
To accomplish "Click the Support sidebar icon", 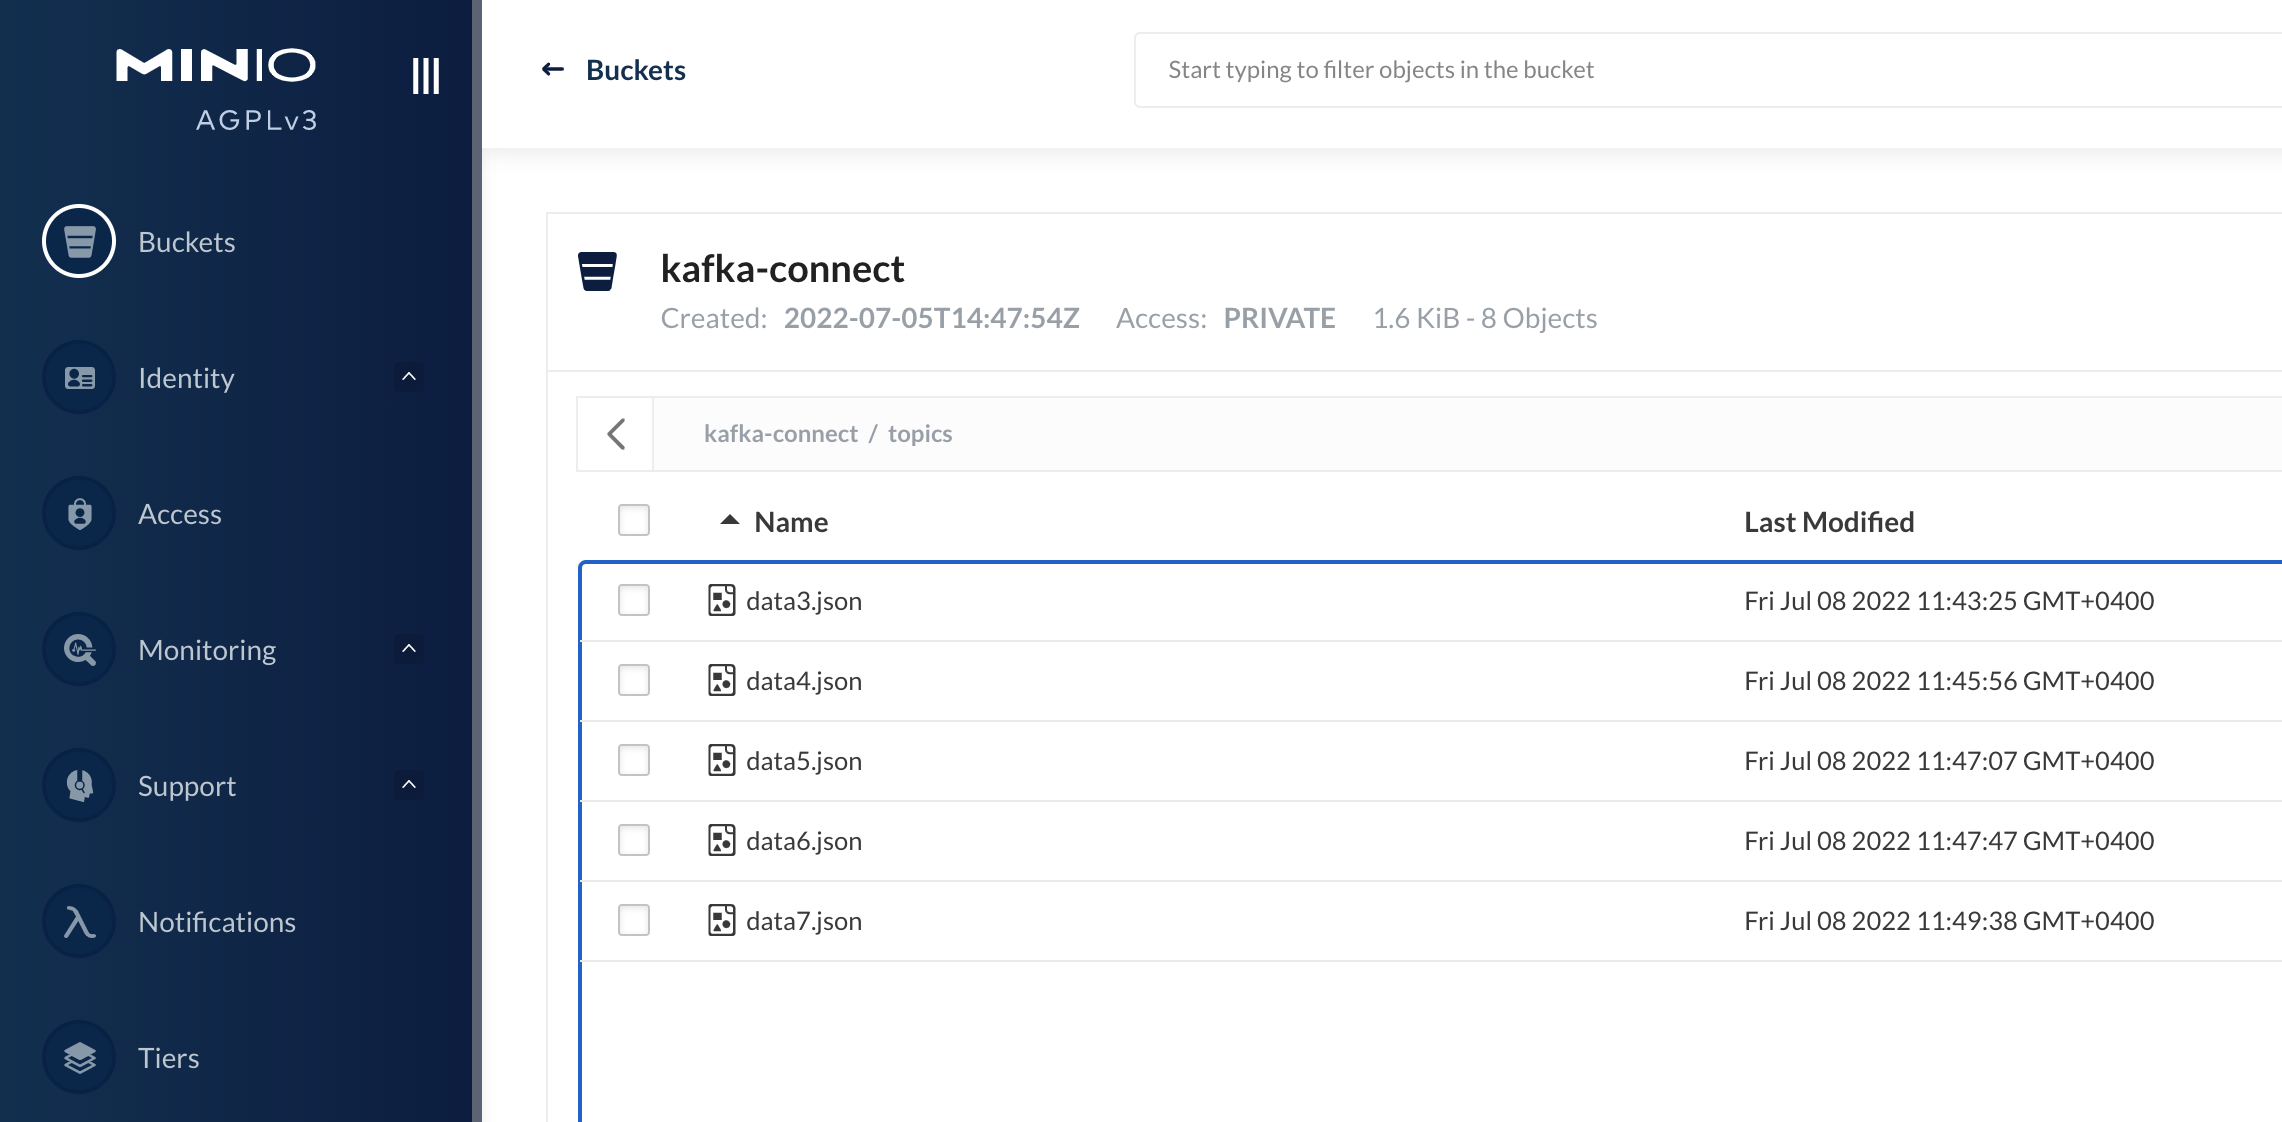I will (79, 785).
